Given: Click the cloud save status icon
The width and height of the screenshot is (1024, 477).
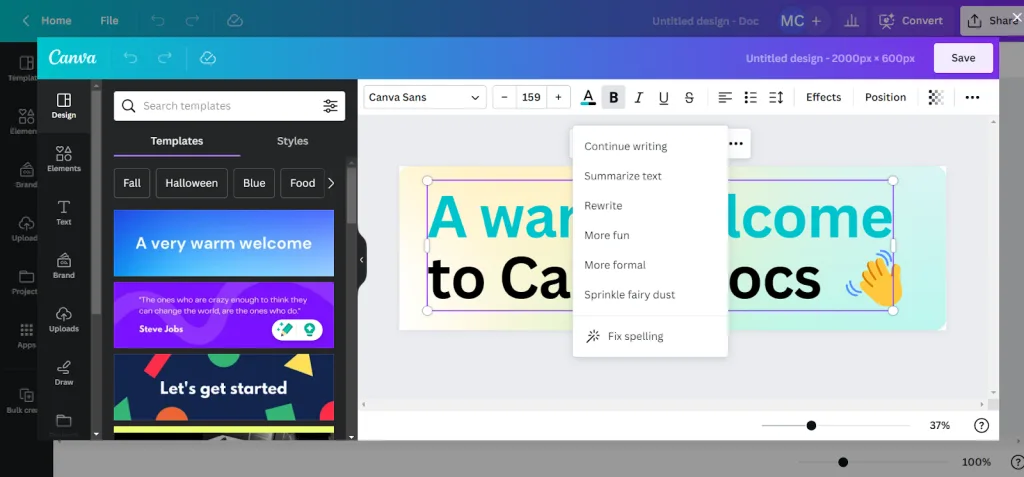Looking at the screenshot, I should coord(208,58).
